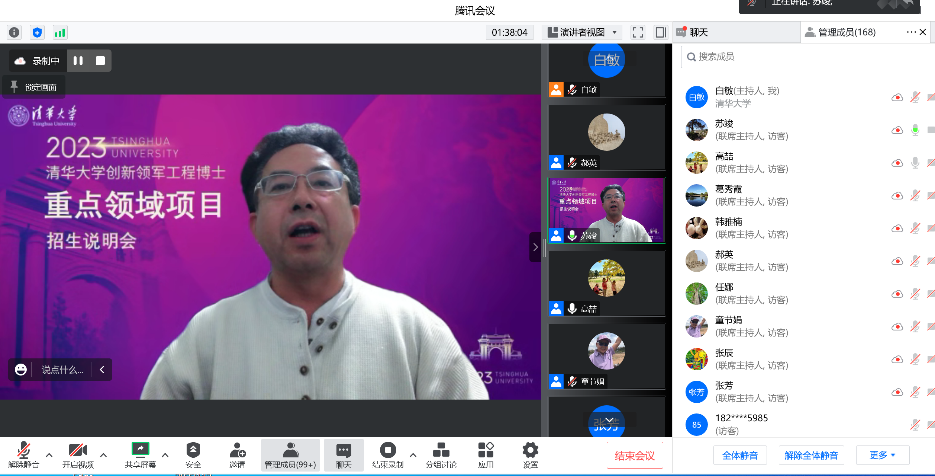Select the active speaker video thumbnail
935x476 pixels.
point(606,210)
